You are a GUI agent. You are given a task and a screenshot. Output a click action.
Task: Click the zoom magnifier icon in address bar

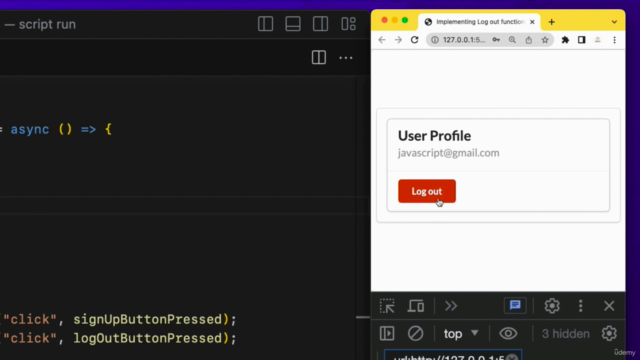click(x=512, y=40)
